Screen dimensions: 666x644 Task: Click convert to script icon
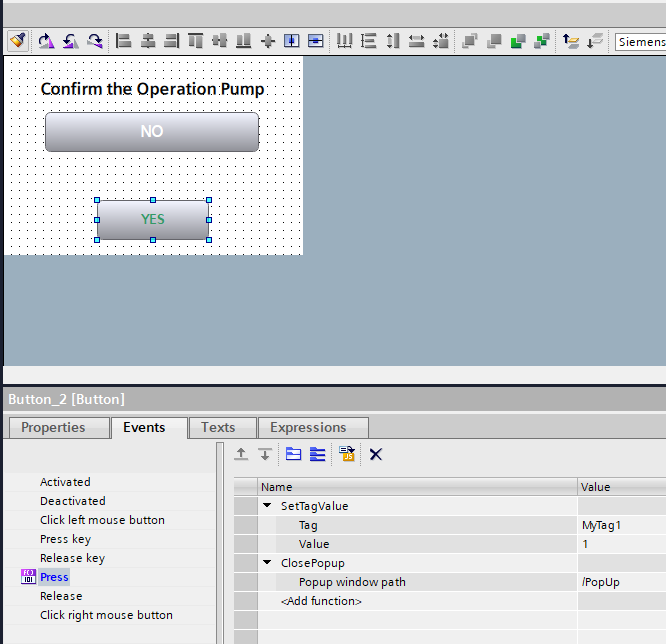347,454
